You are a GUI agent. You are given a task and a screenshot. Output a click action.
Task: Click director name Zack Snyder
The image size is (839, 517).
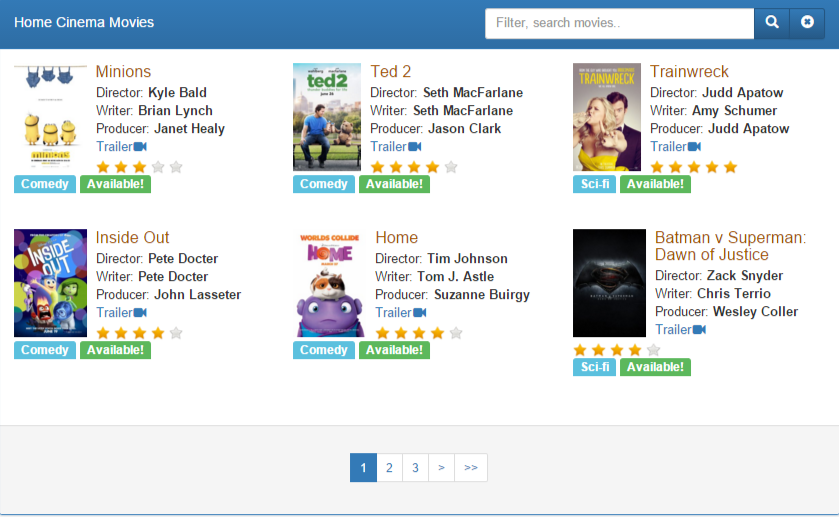pos(745,276)
